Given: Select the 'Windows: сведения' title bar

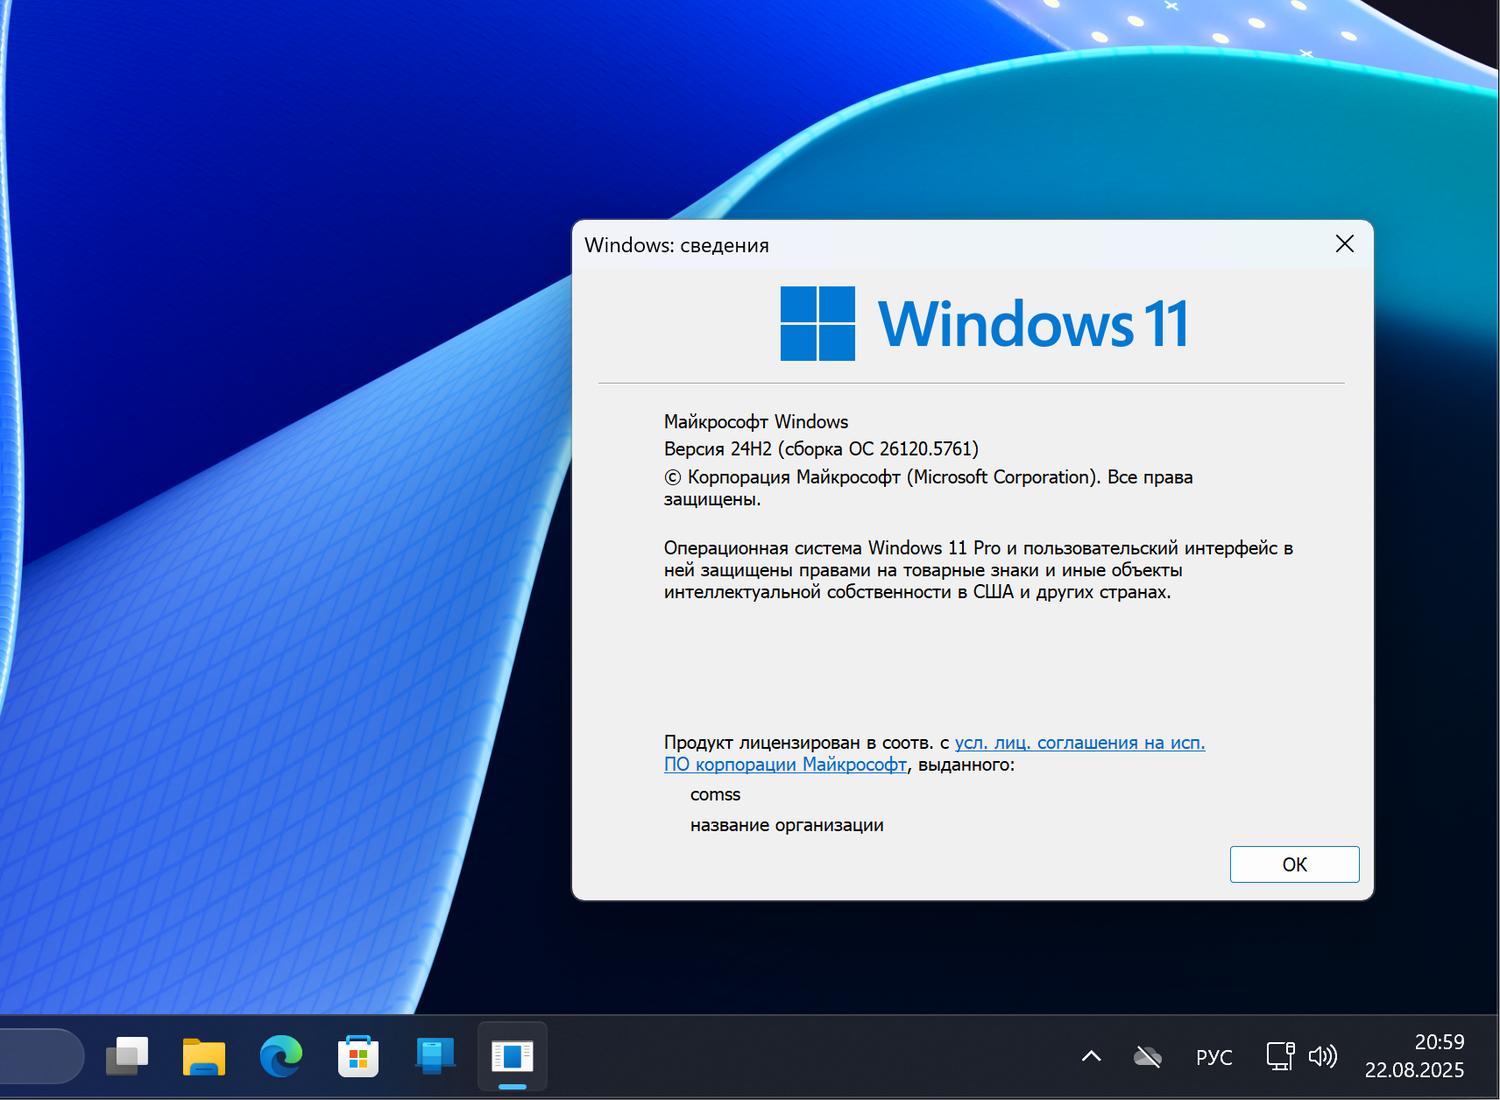Looking at the screenshot, I should click(676, 245).
